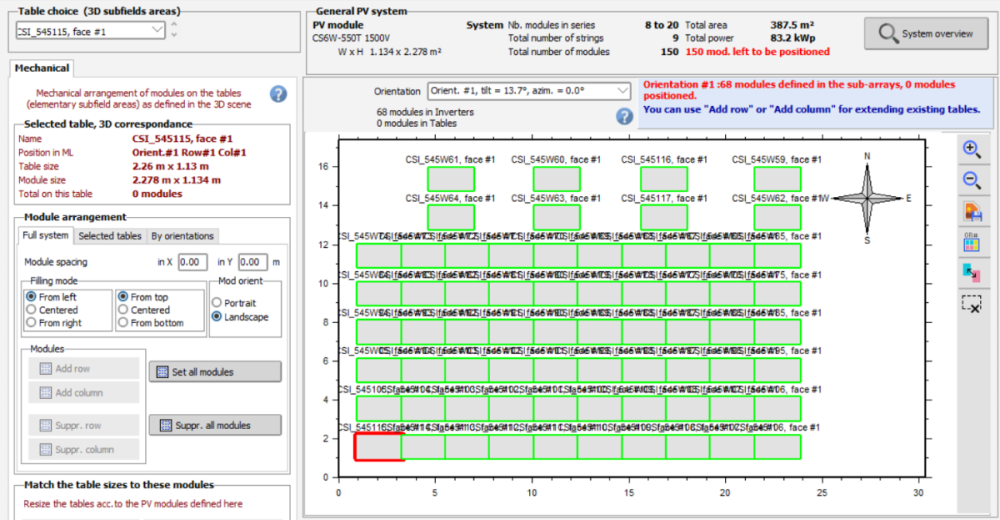
Task: Click the swap squares arrow icon
Action: (971, 271)
